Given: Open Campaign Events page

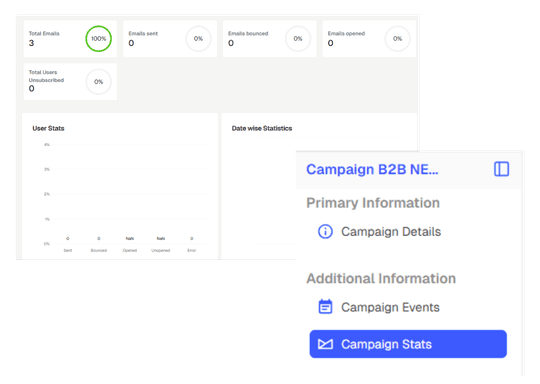Looking at the screenshot, I should (x=390, y=307).
